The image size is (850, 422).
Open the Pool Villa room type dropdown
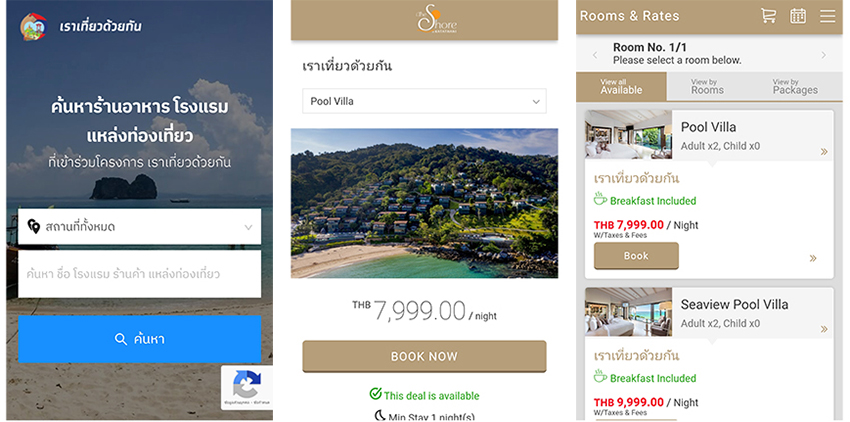[424, 101]
